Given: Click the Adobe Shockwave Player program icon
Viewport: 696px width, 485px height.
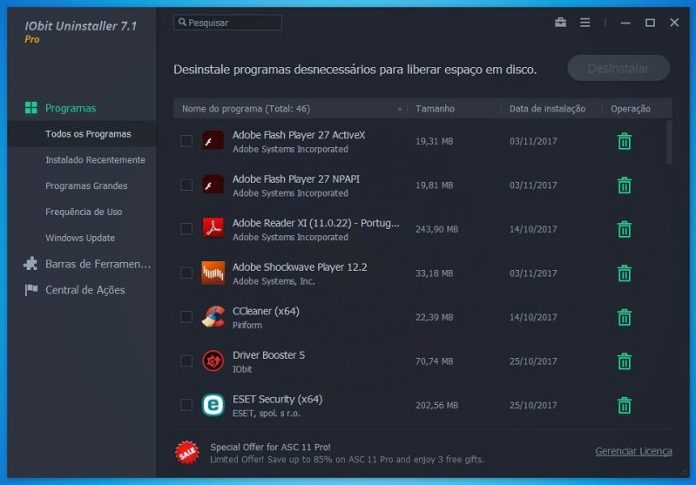Looking at the screenshot, I should [x=213, y=272].
